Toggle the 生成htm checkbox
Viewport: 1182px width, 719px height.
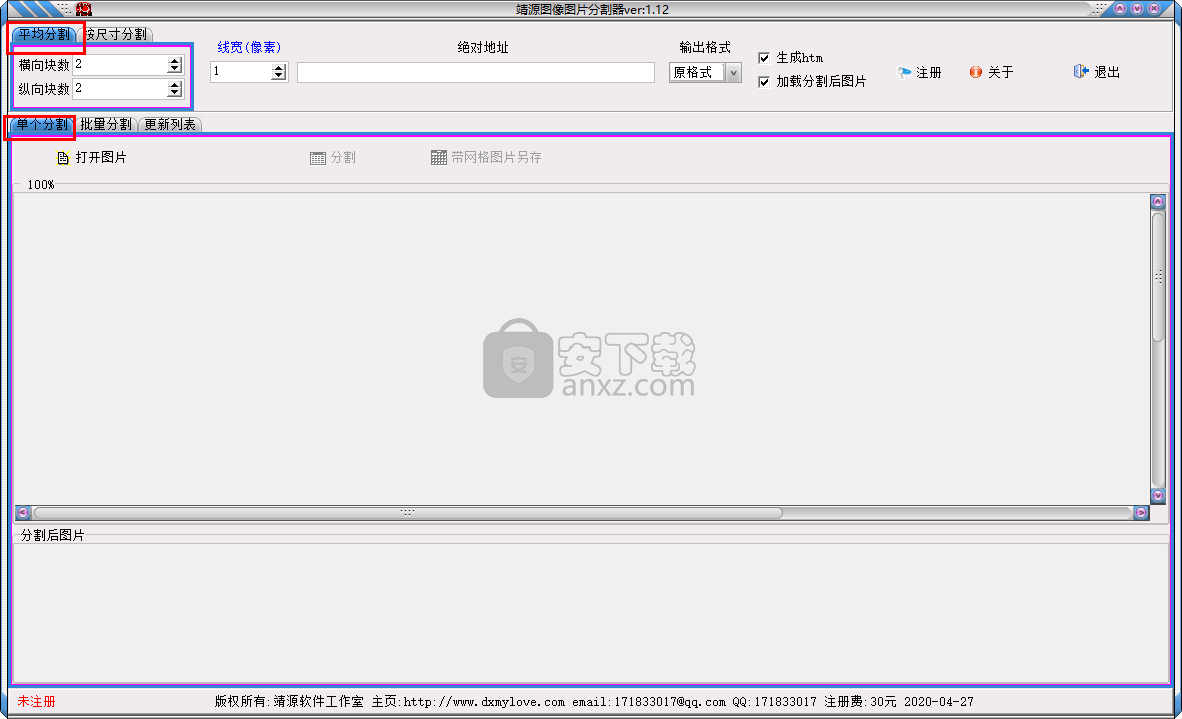pyautogui.click(x=764, y=58)
